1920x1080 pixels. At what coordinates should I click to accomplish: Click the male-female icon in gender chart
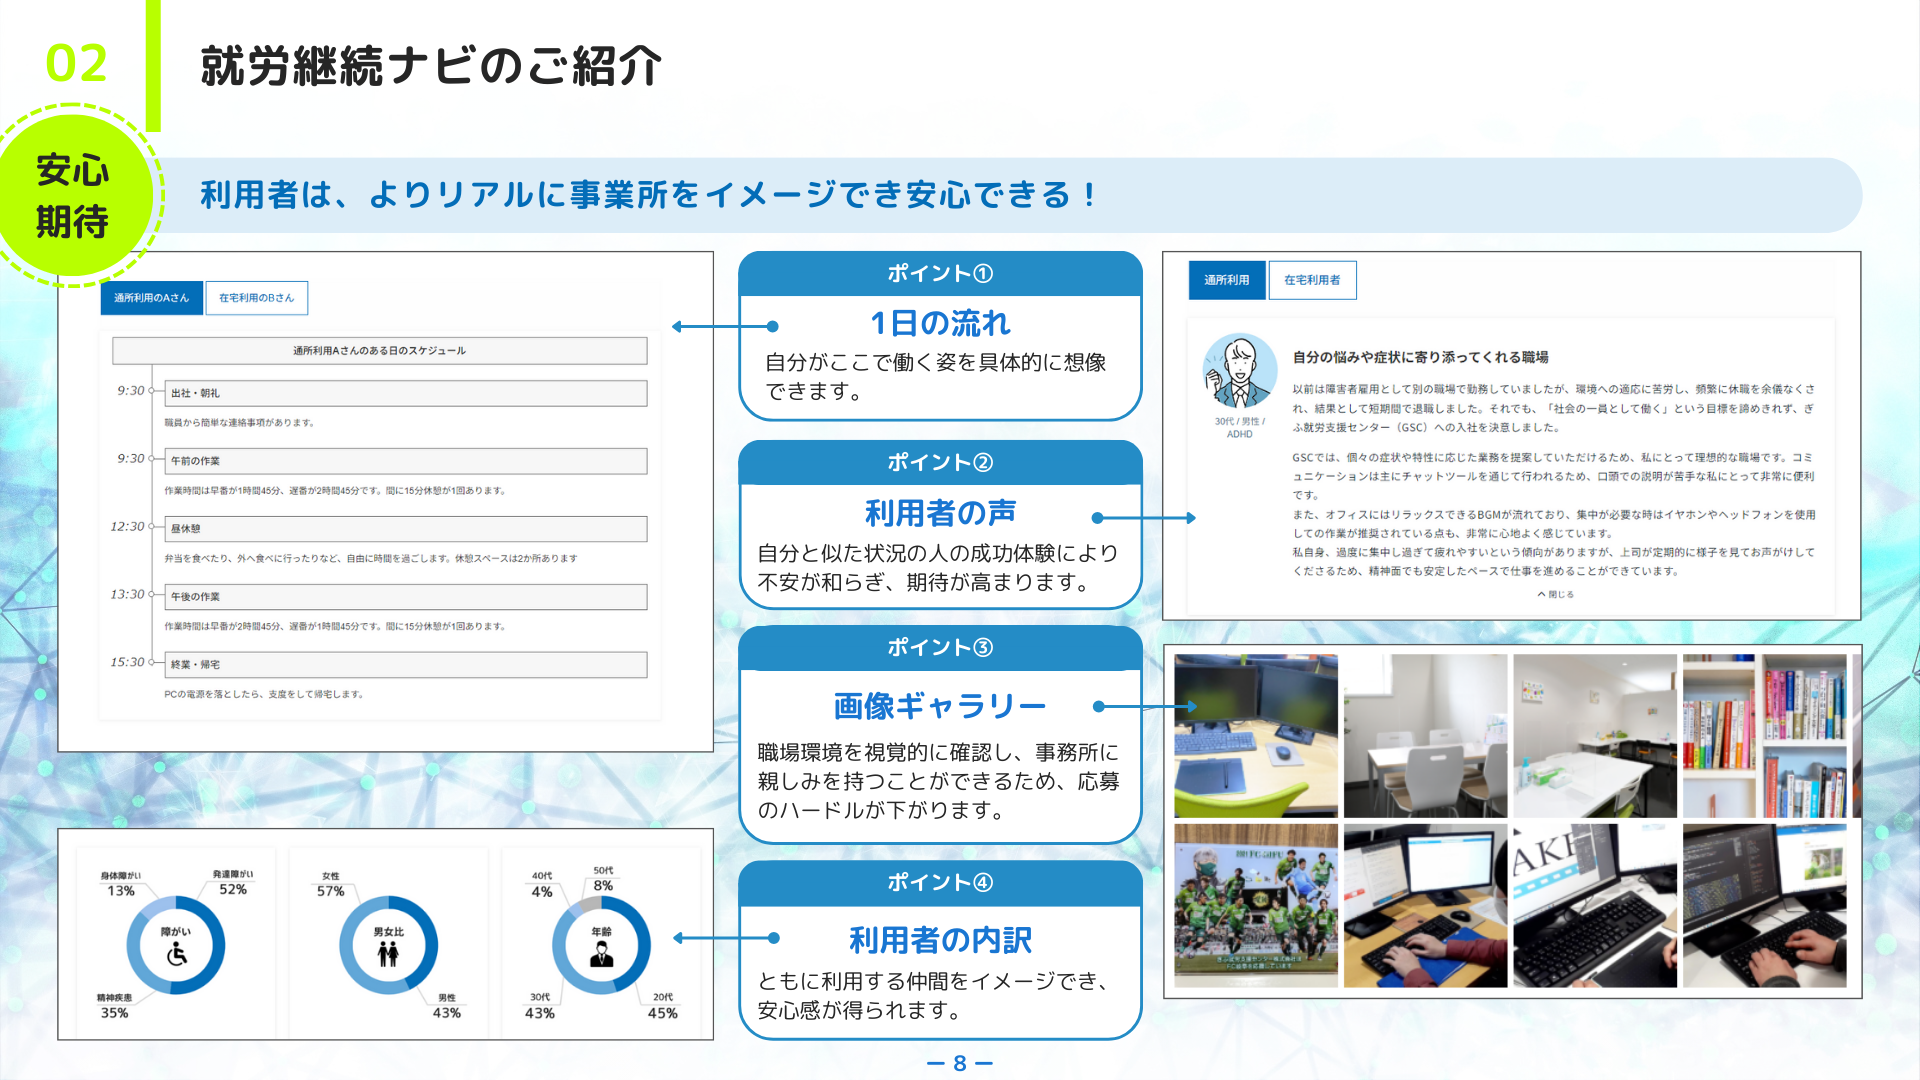(x=388, y=953)
